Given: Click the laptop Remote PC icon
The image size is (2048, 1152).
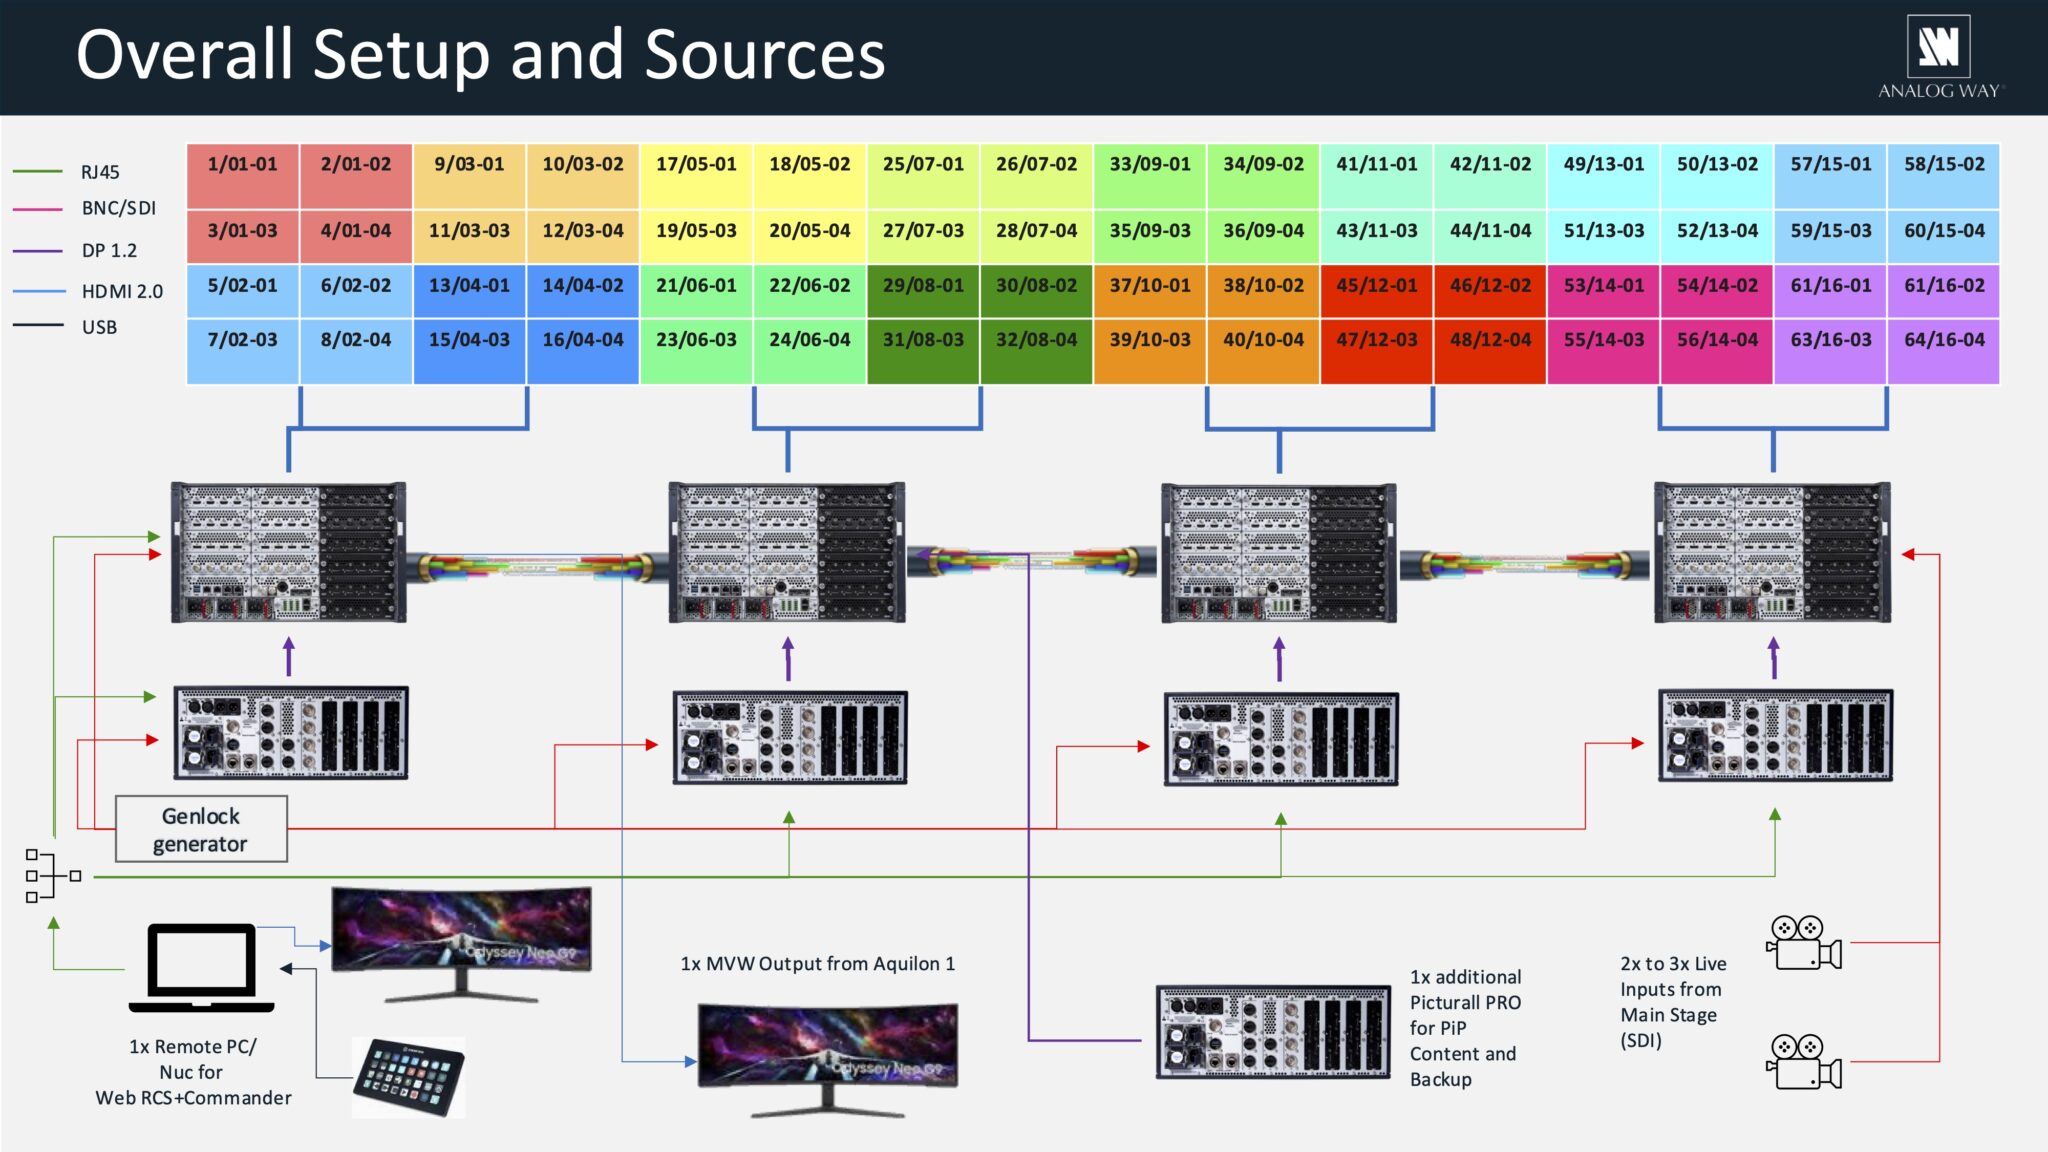Looking at the screenshot, I should 202,967.
